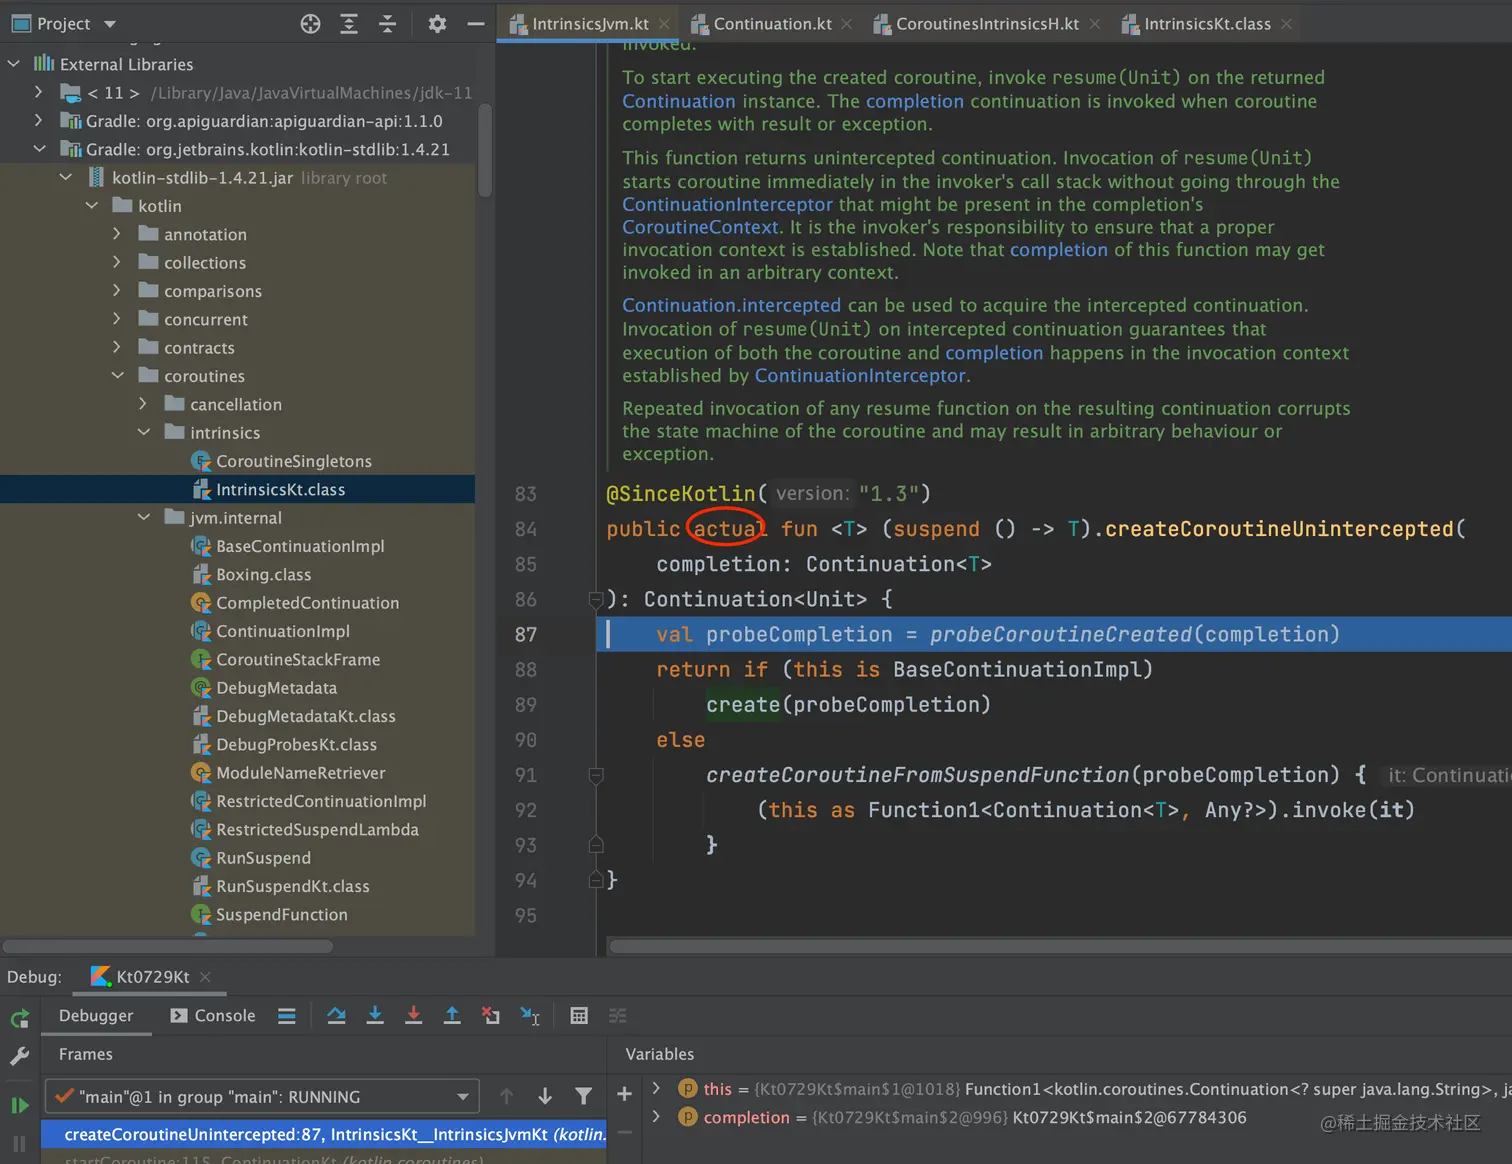Image resolution: width=1512 pixels, height=1164 pixels.
Task: Collapse the kotlin-stdlib Gradle library node
Action: [39, 149]
